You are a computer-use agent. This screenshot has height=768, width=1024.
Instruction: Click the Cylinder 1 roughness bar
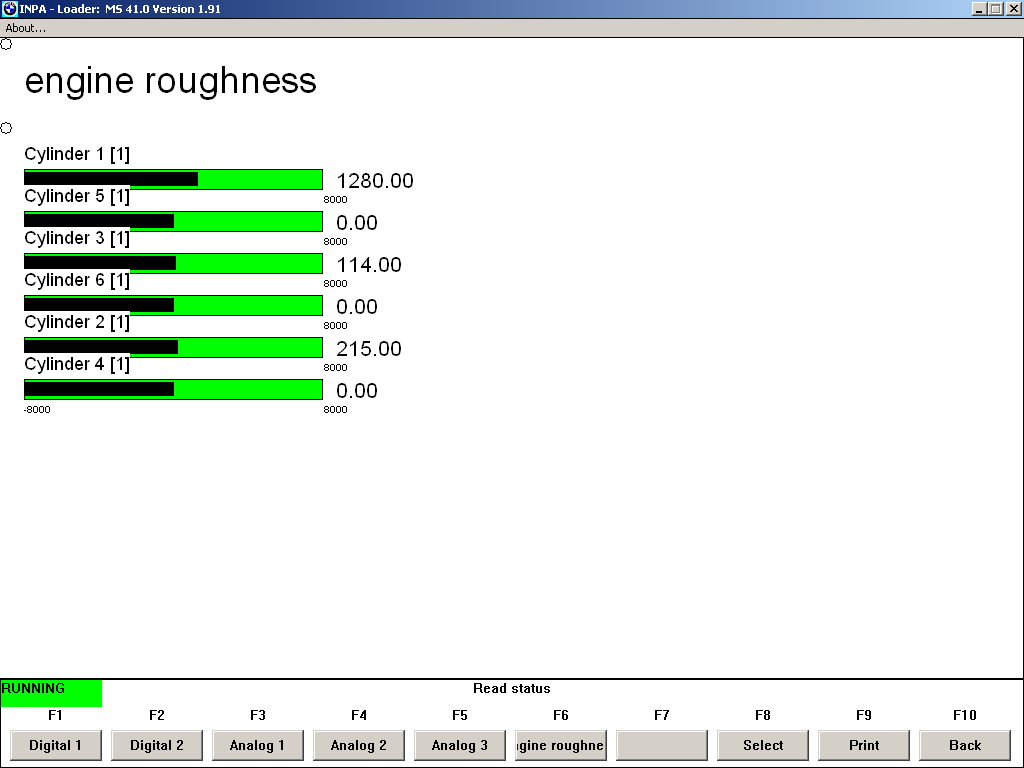pyautogui.click(x=173, y=179)
